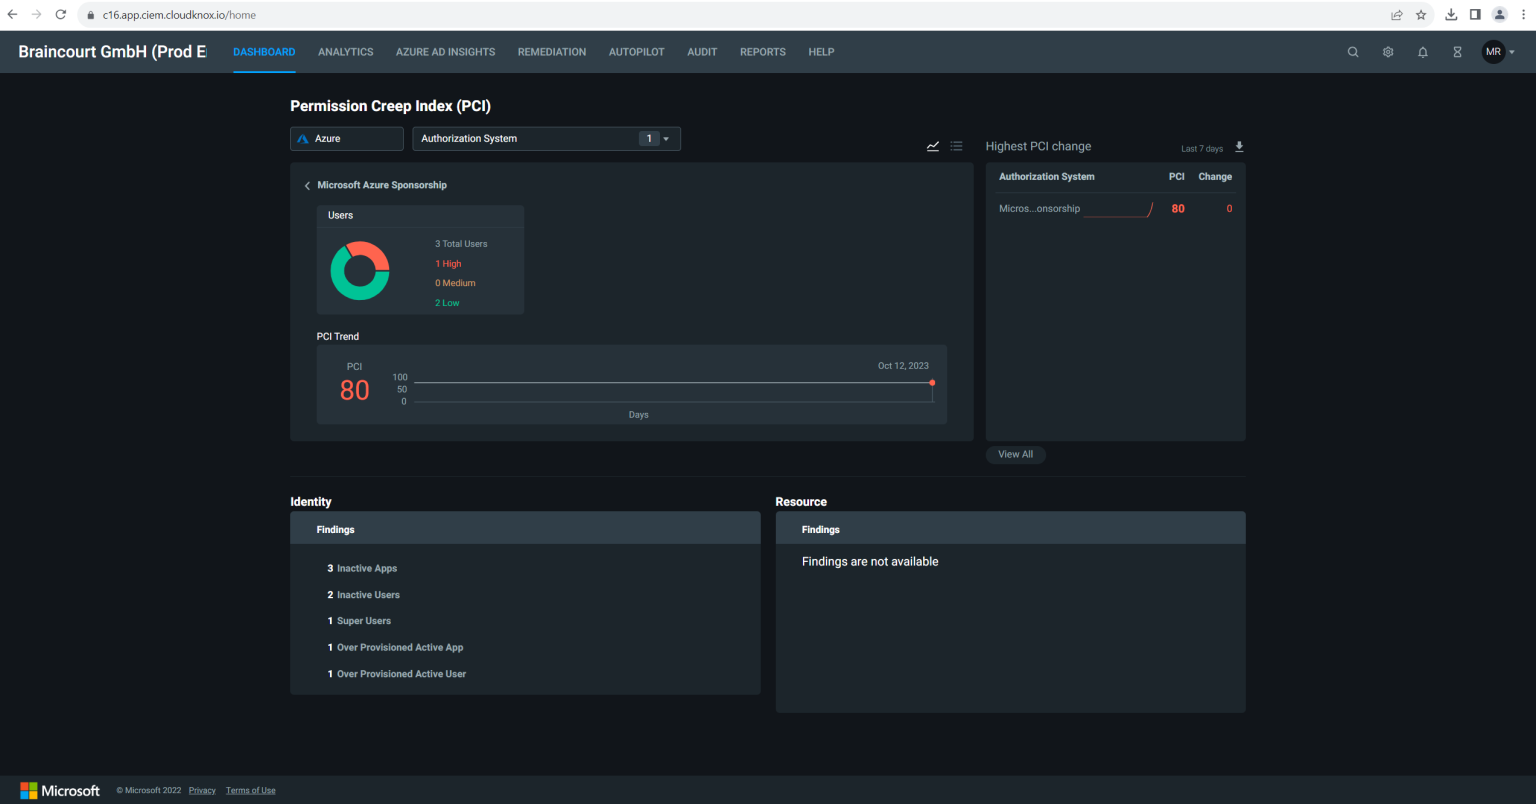The height and width of the screenshot is (804, 1536).
Task: Collapse the Microsoft Azure Sponsorship panel
Action: pyautogui.click(x=307, y=185)
